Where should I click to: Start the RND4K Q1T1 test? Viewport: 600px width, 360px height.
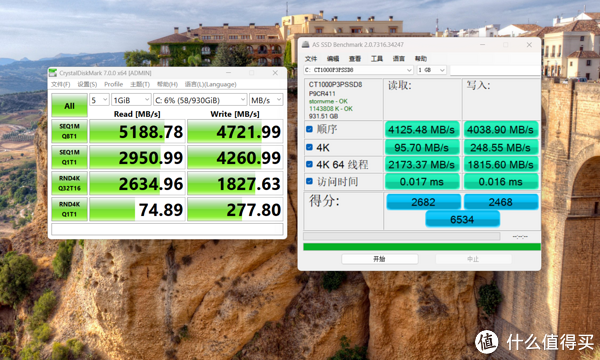(69, 209)
